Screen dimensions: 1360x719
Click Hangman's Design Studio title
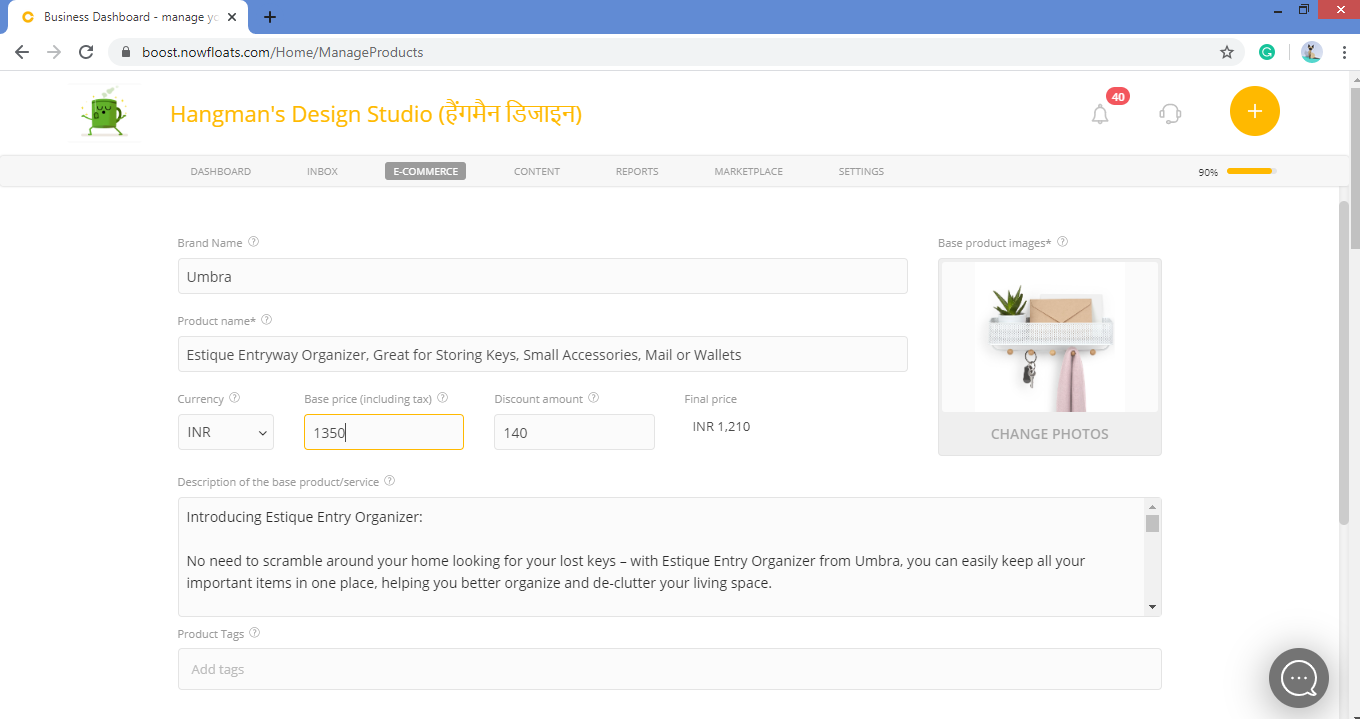point(376,114)
